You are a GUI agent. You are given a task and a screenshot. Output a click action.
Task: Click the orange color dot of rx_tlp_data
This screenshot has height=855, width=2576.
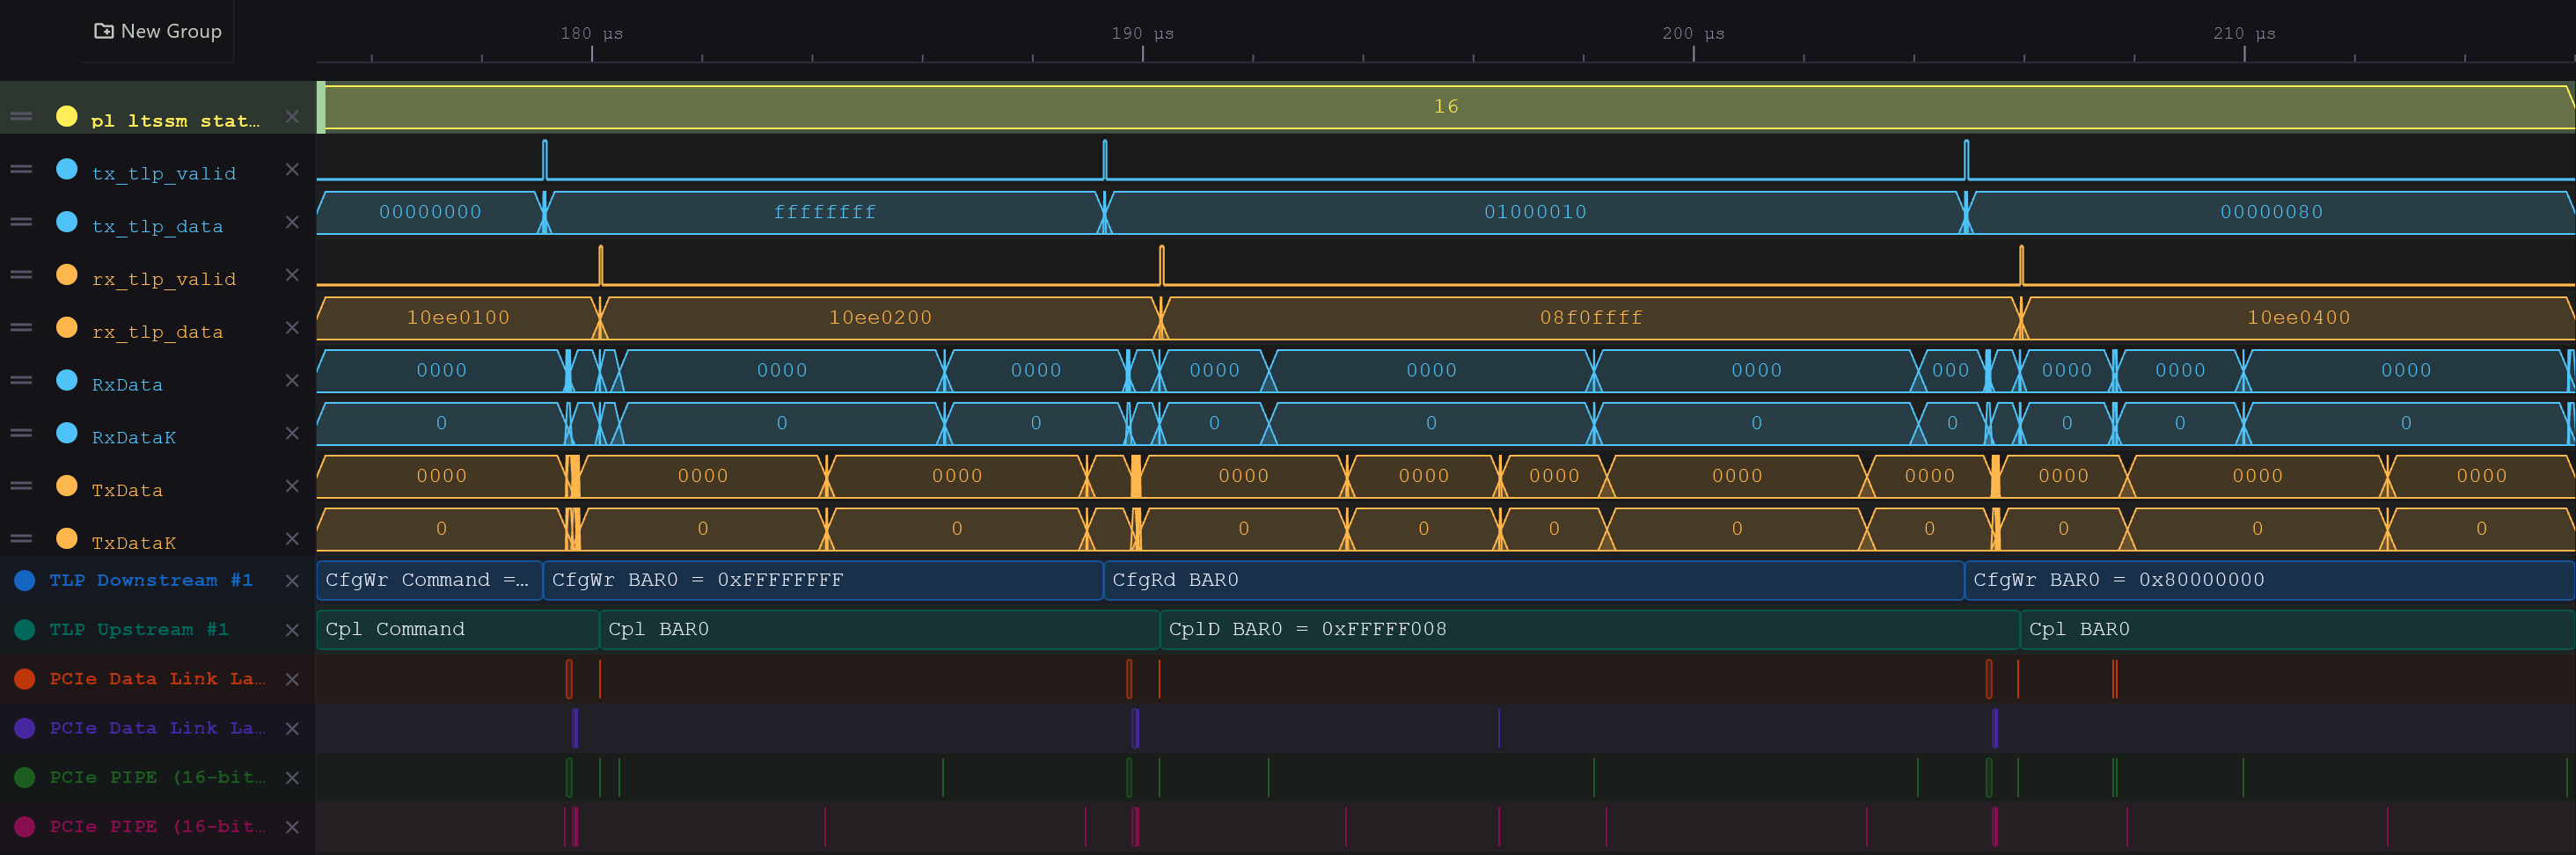pyautogui.click(x=67, y=327)
